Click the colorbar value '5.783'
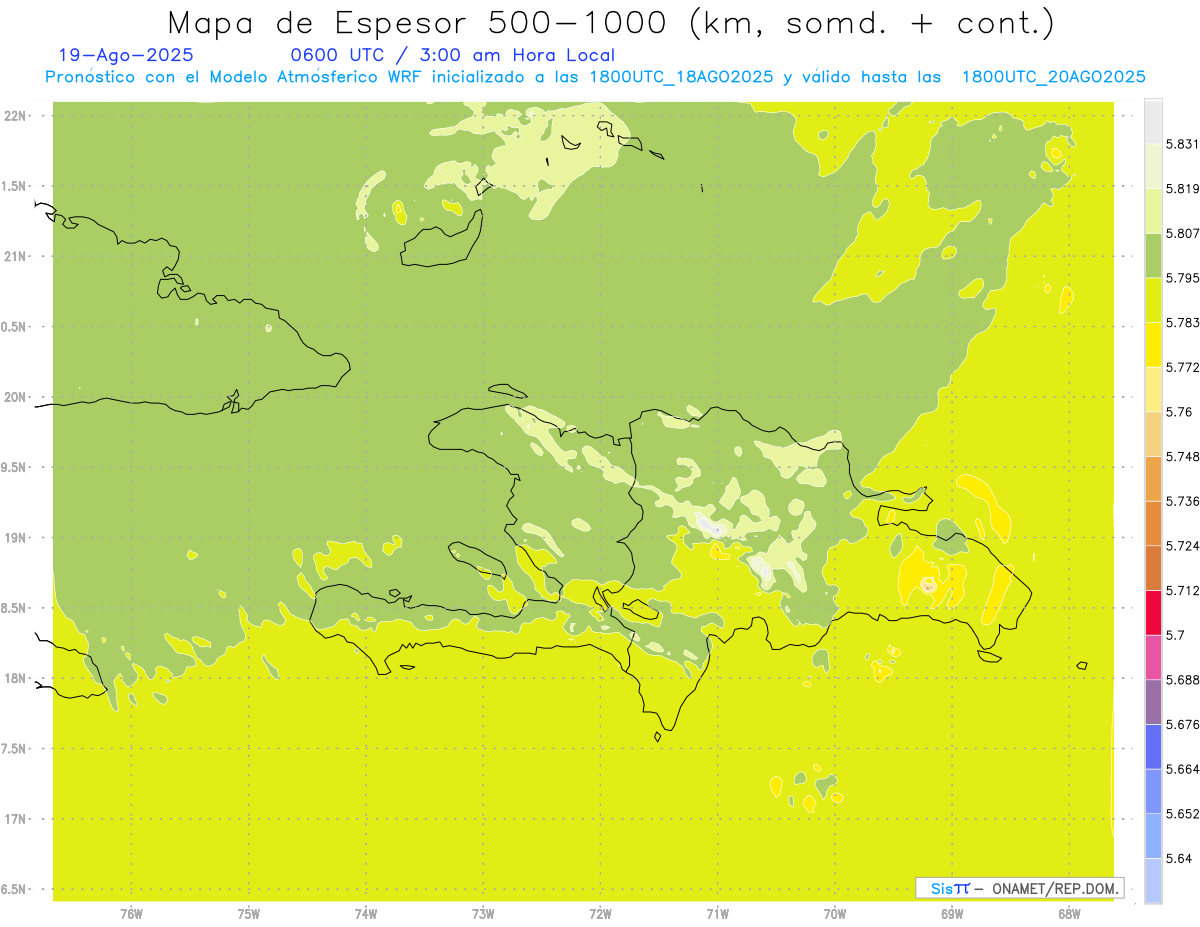Image resolution: width=1200 pixels, height=927 pixels. [x=1182, y=322]
